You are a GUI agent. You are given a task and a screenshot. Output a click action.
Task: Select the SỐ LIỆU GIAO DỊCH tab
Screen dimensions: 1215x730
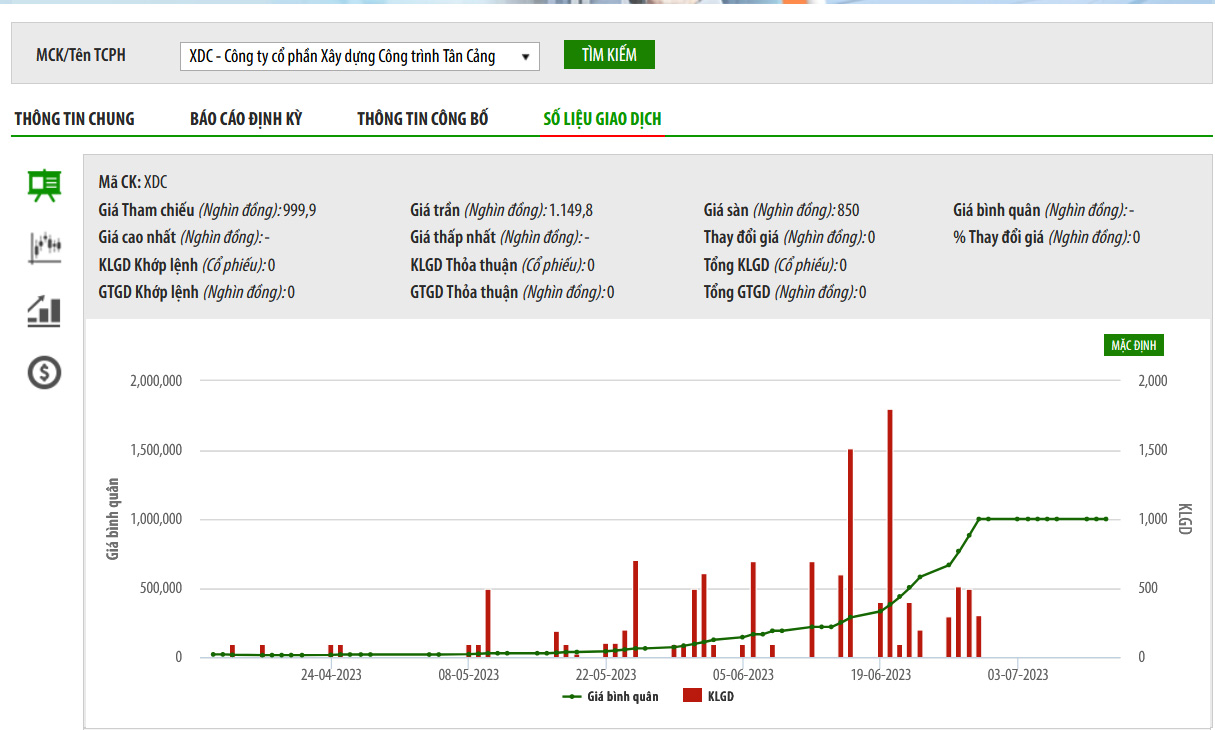coord(602,119)
